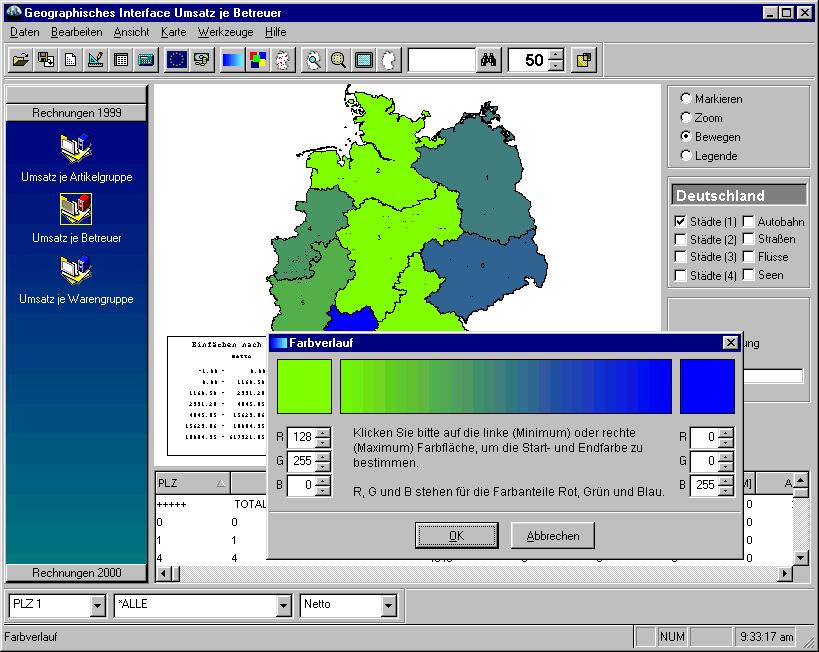
Task: Click the Abbrechen button
Action: click(552, 536)
